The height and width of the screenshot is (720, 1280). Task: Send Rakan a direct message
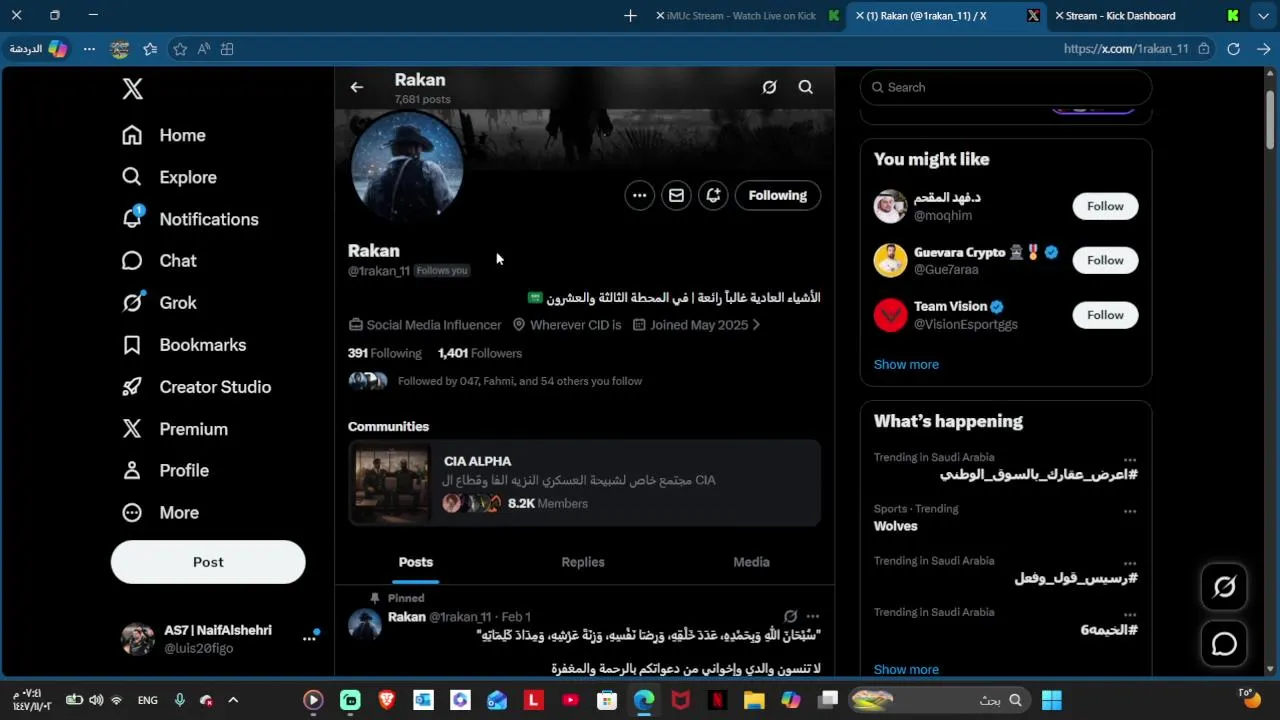point(676,196)
